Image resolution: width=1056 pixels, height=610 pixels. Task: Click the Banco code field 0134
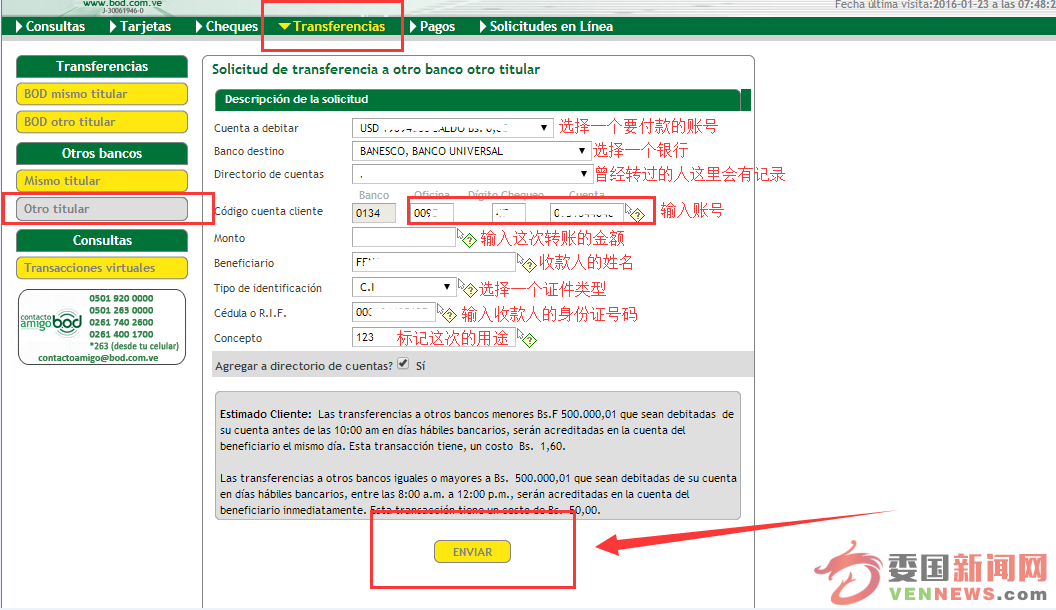374,213
